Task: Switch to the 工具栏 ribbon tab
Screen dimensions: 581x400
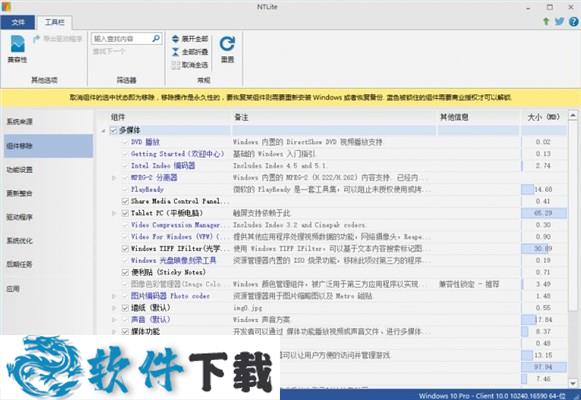Action: click(x=54, y=22)
